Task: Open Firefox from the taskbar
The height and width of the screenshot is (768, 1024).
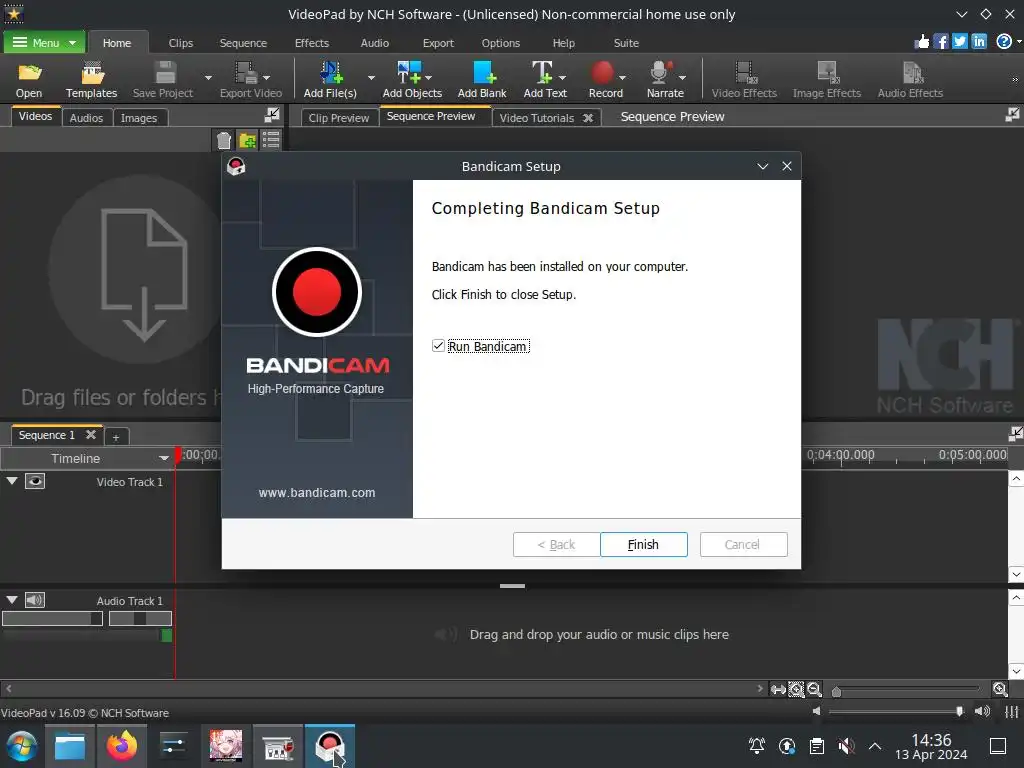Action: (x=121, y=746)
